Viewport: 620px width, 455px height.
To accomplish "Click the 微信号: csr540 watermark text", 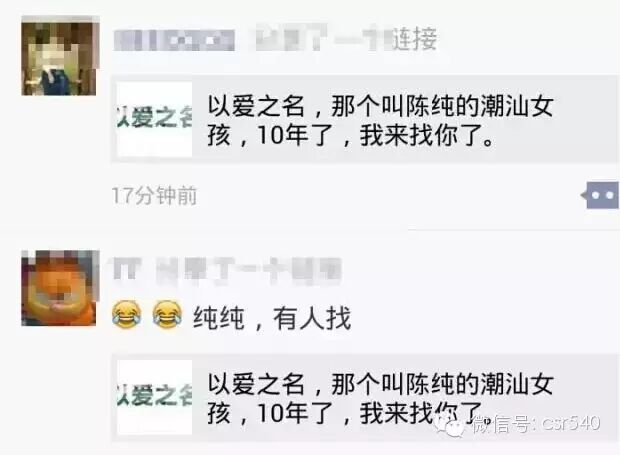I will tap(537, 424).
